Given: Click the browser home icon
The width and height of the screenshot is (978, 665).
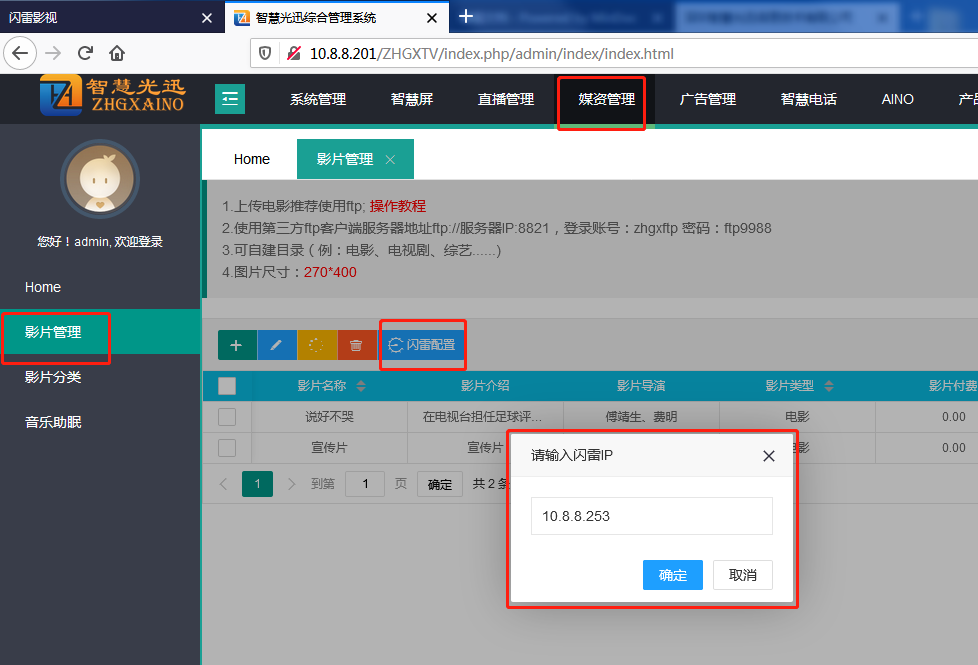Looking at the screenshot, I should pos(117,54).
